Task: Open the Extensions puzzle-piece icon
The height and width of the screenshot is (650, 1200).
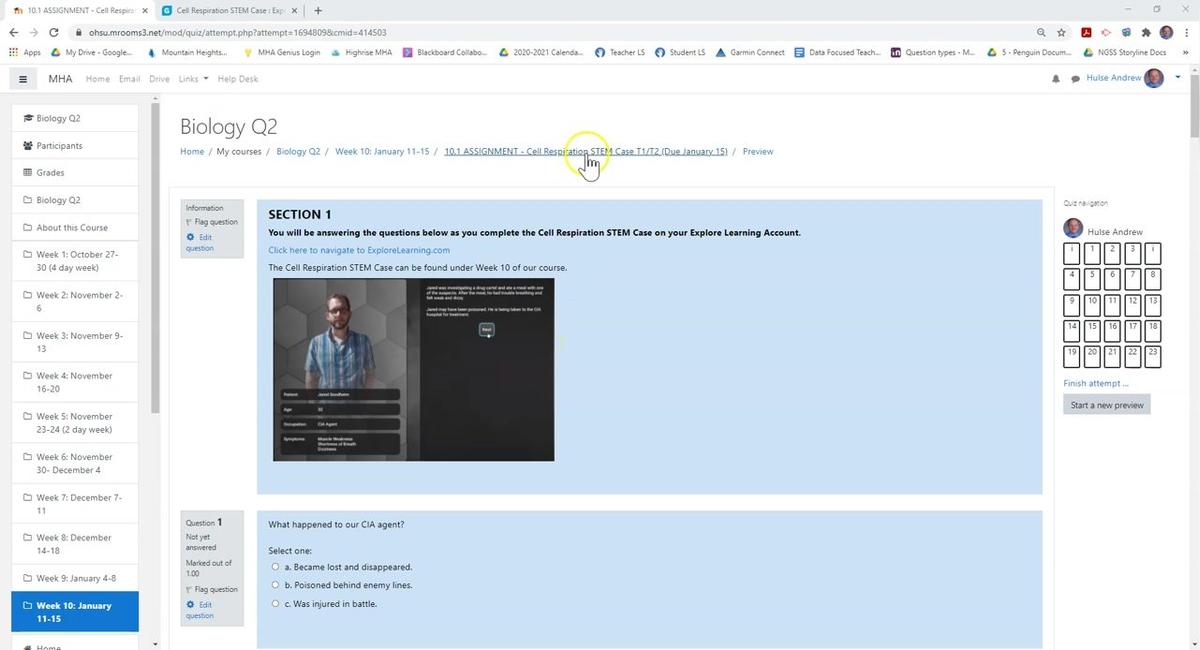Action: 1145,32
